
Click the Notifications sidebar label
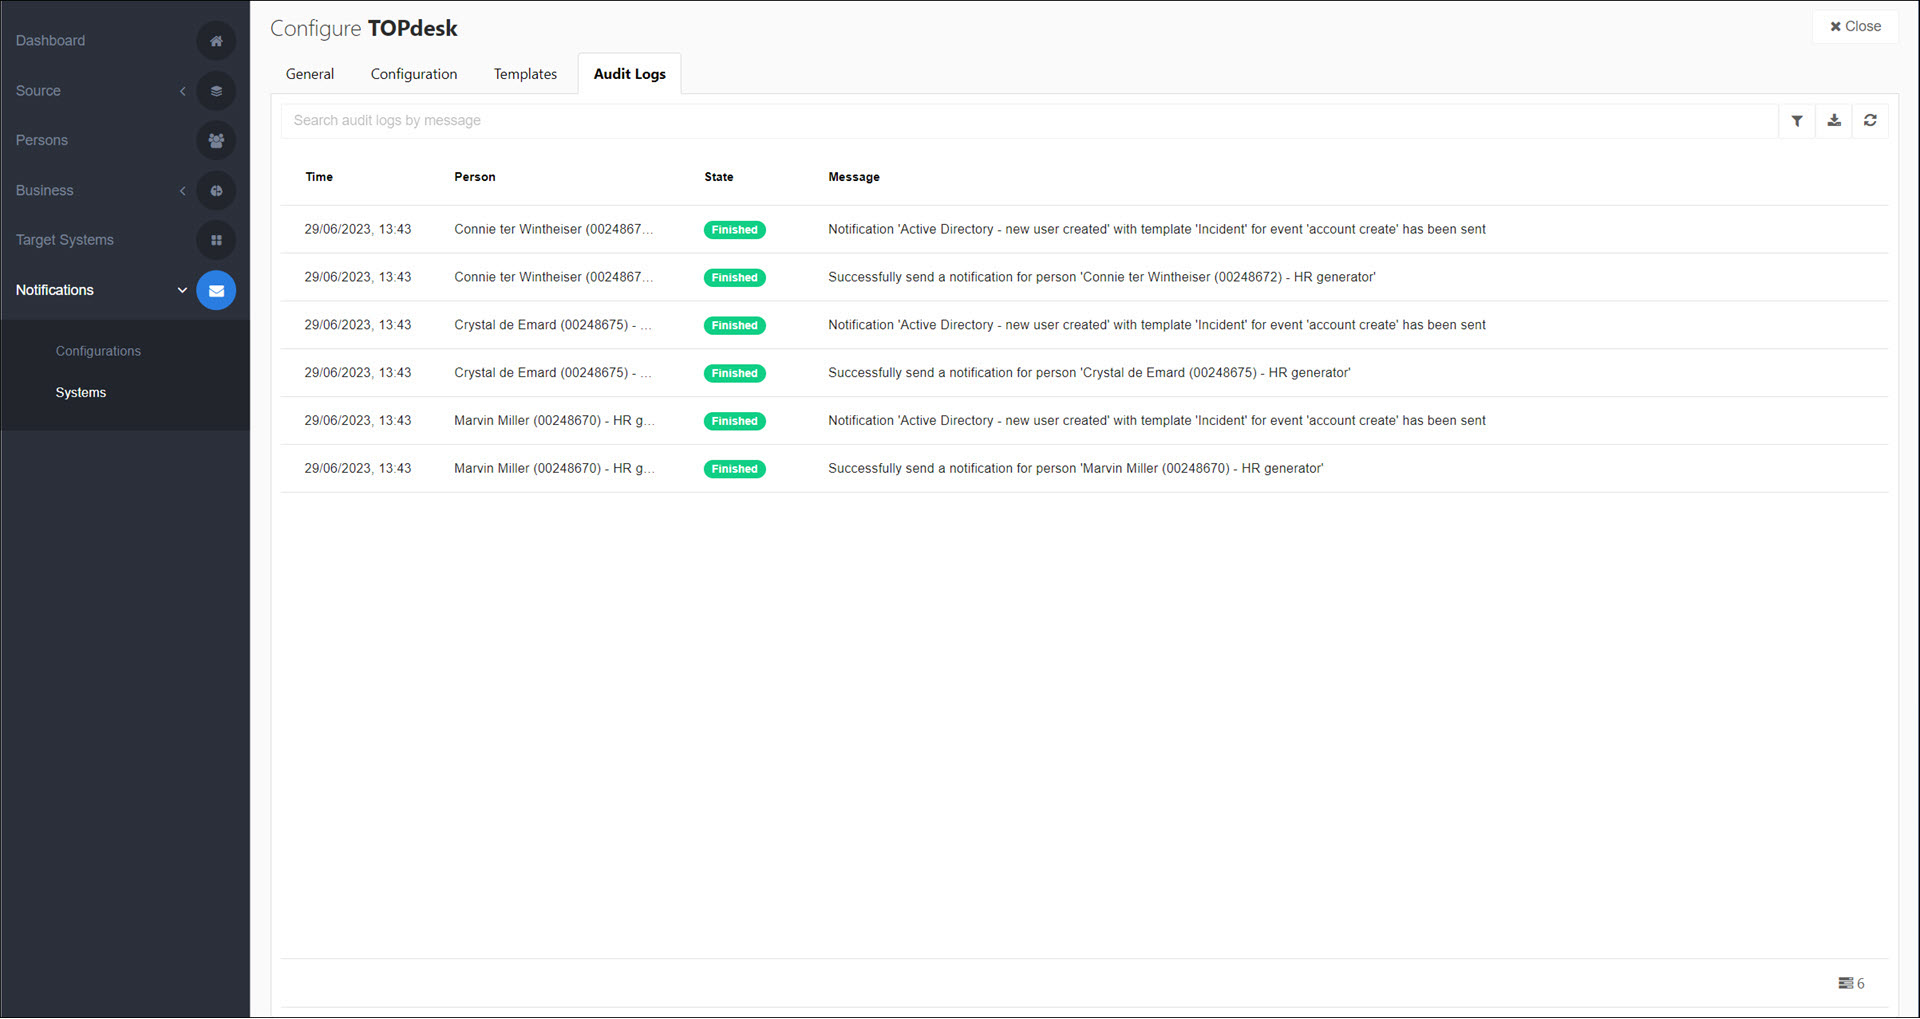click(x=55, y=290)
